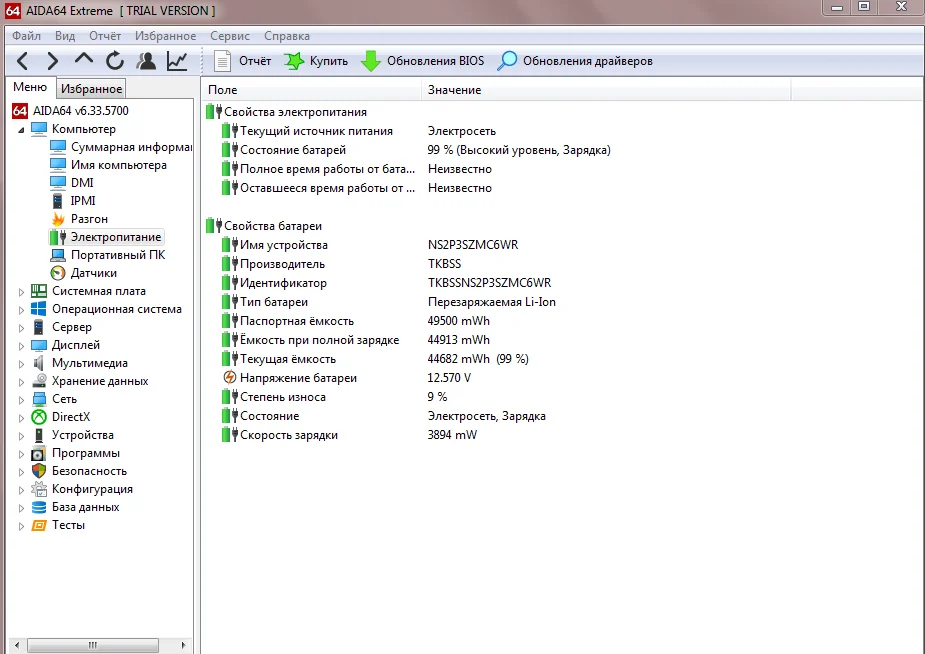
Task: Click the Мультимедиа speaker icon
Action: [39, 363]
